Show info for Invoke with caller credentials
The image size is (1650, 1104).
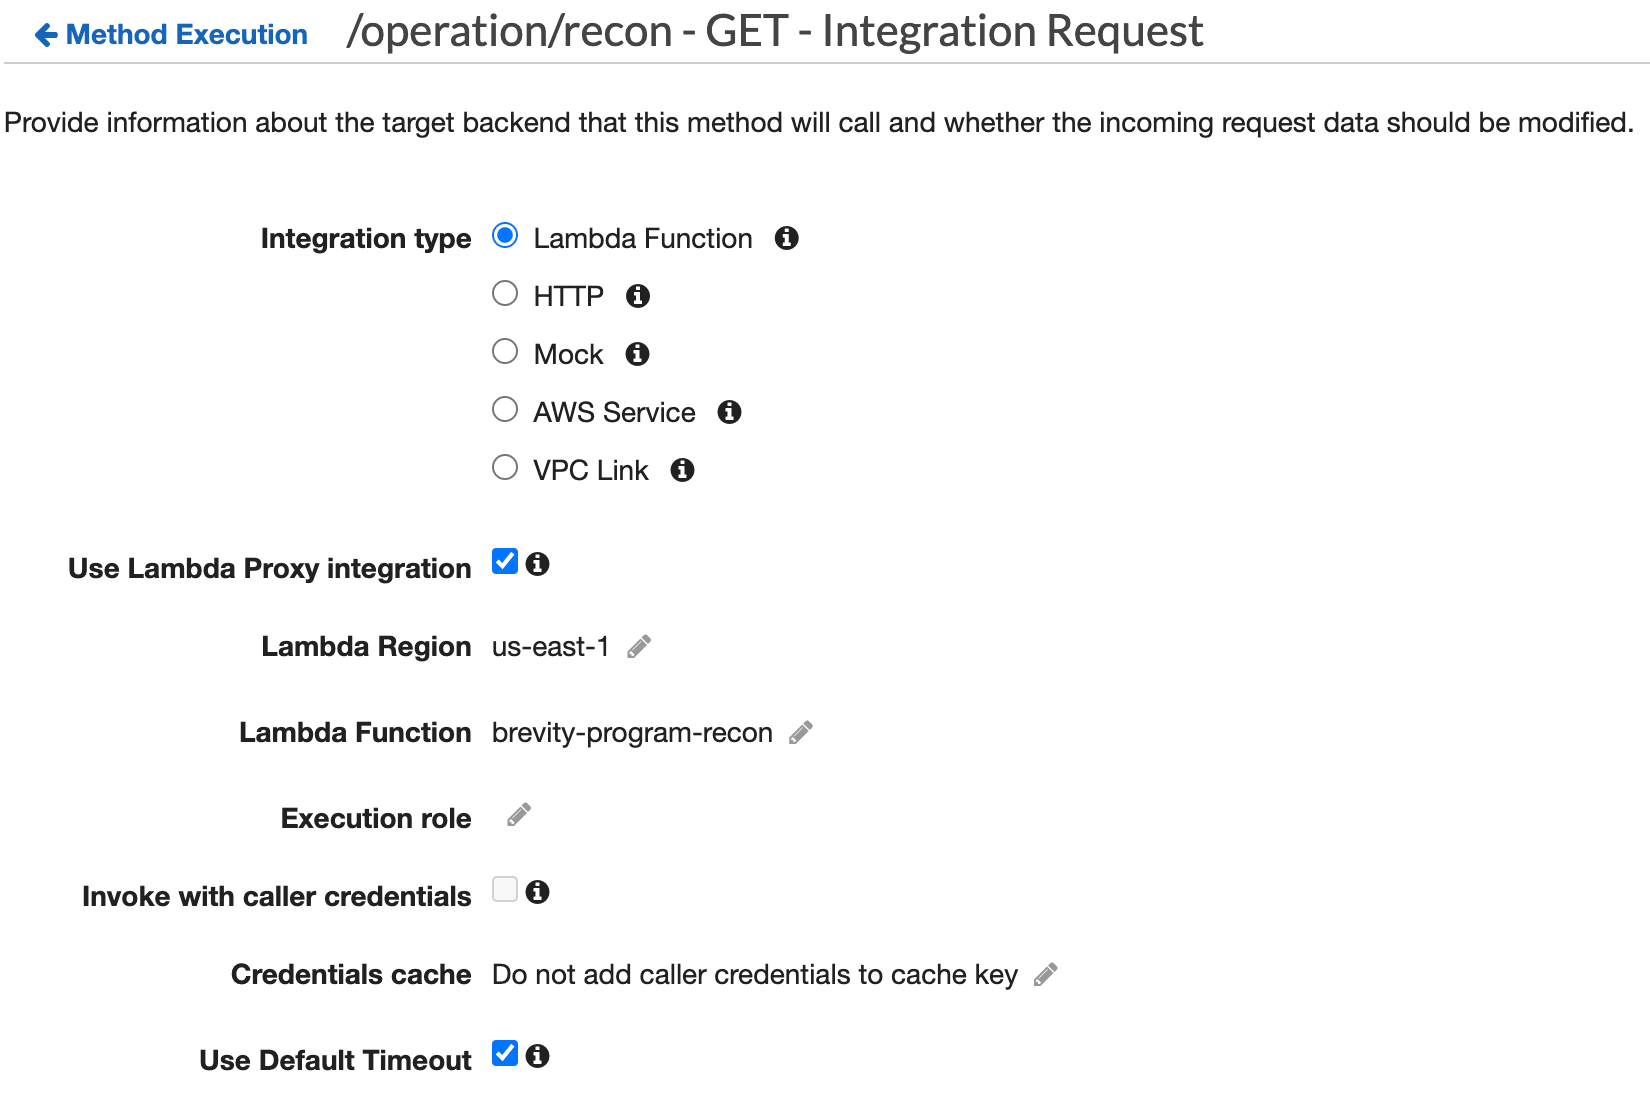(x=538, y=892)
